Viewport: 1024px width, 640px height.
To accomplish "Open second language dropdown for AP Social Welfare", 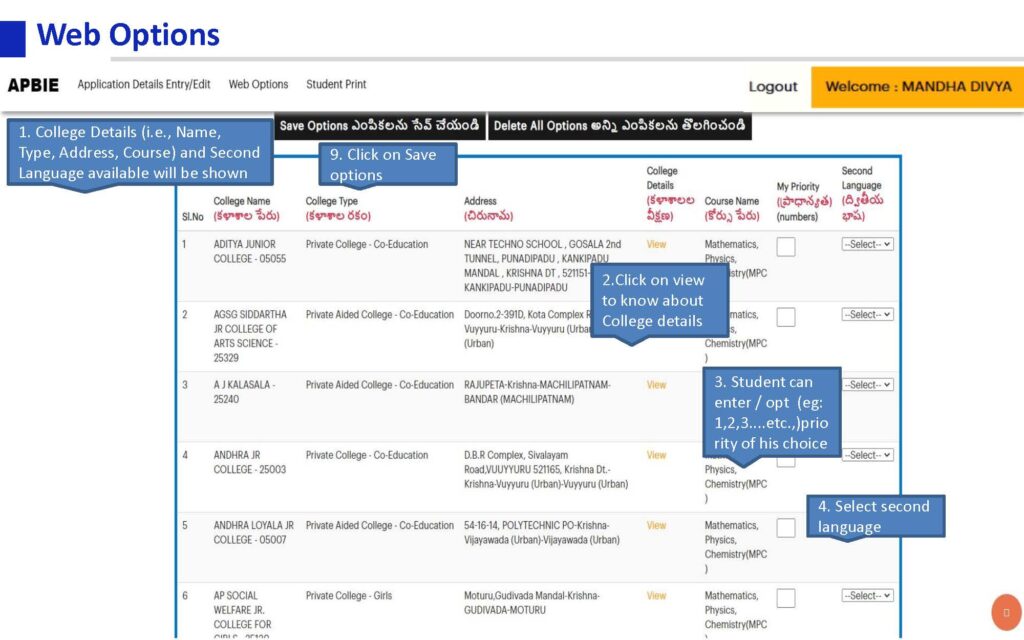I will 867,596.
